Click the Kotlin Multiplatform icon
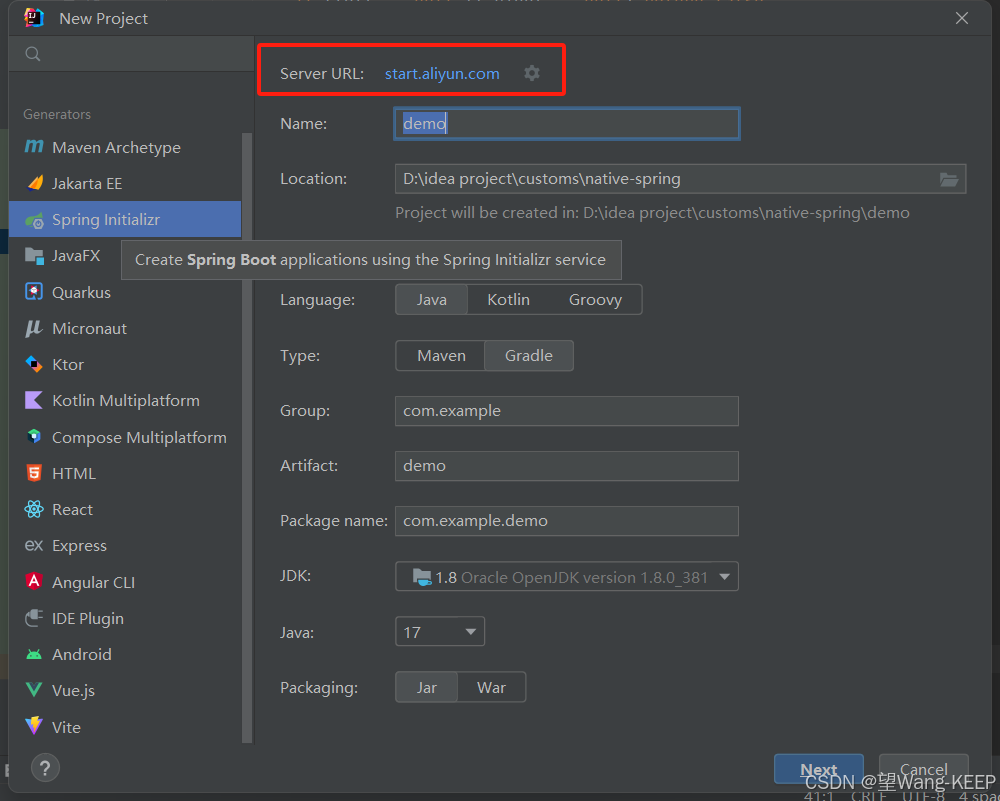The height and width of the screenshot is (801, 1000). [34, 400]
